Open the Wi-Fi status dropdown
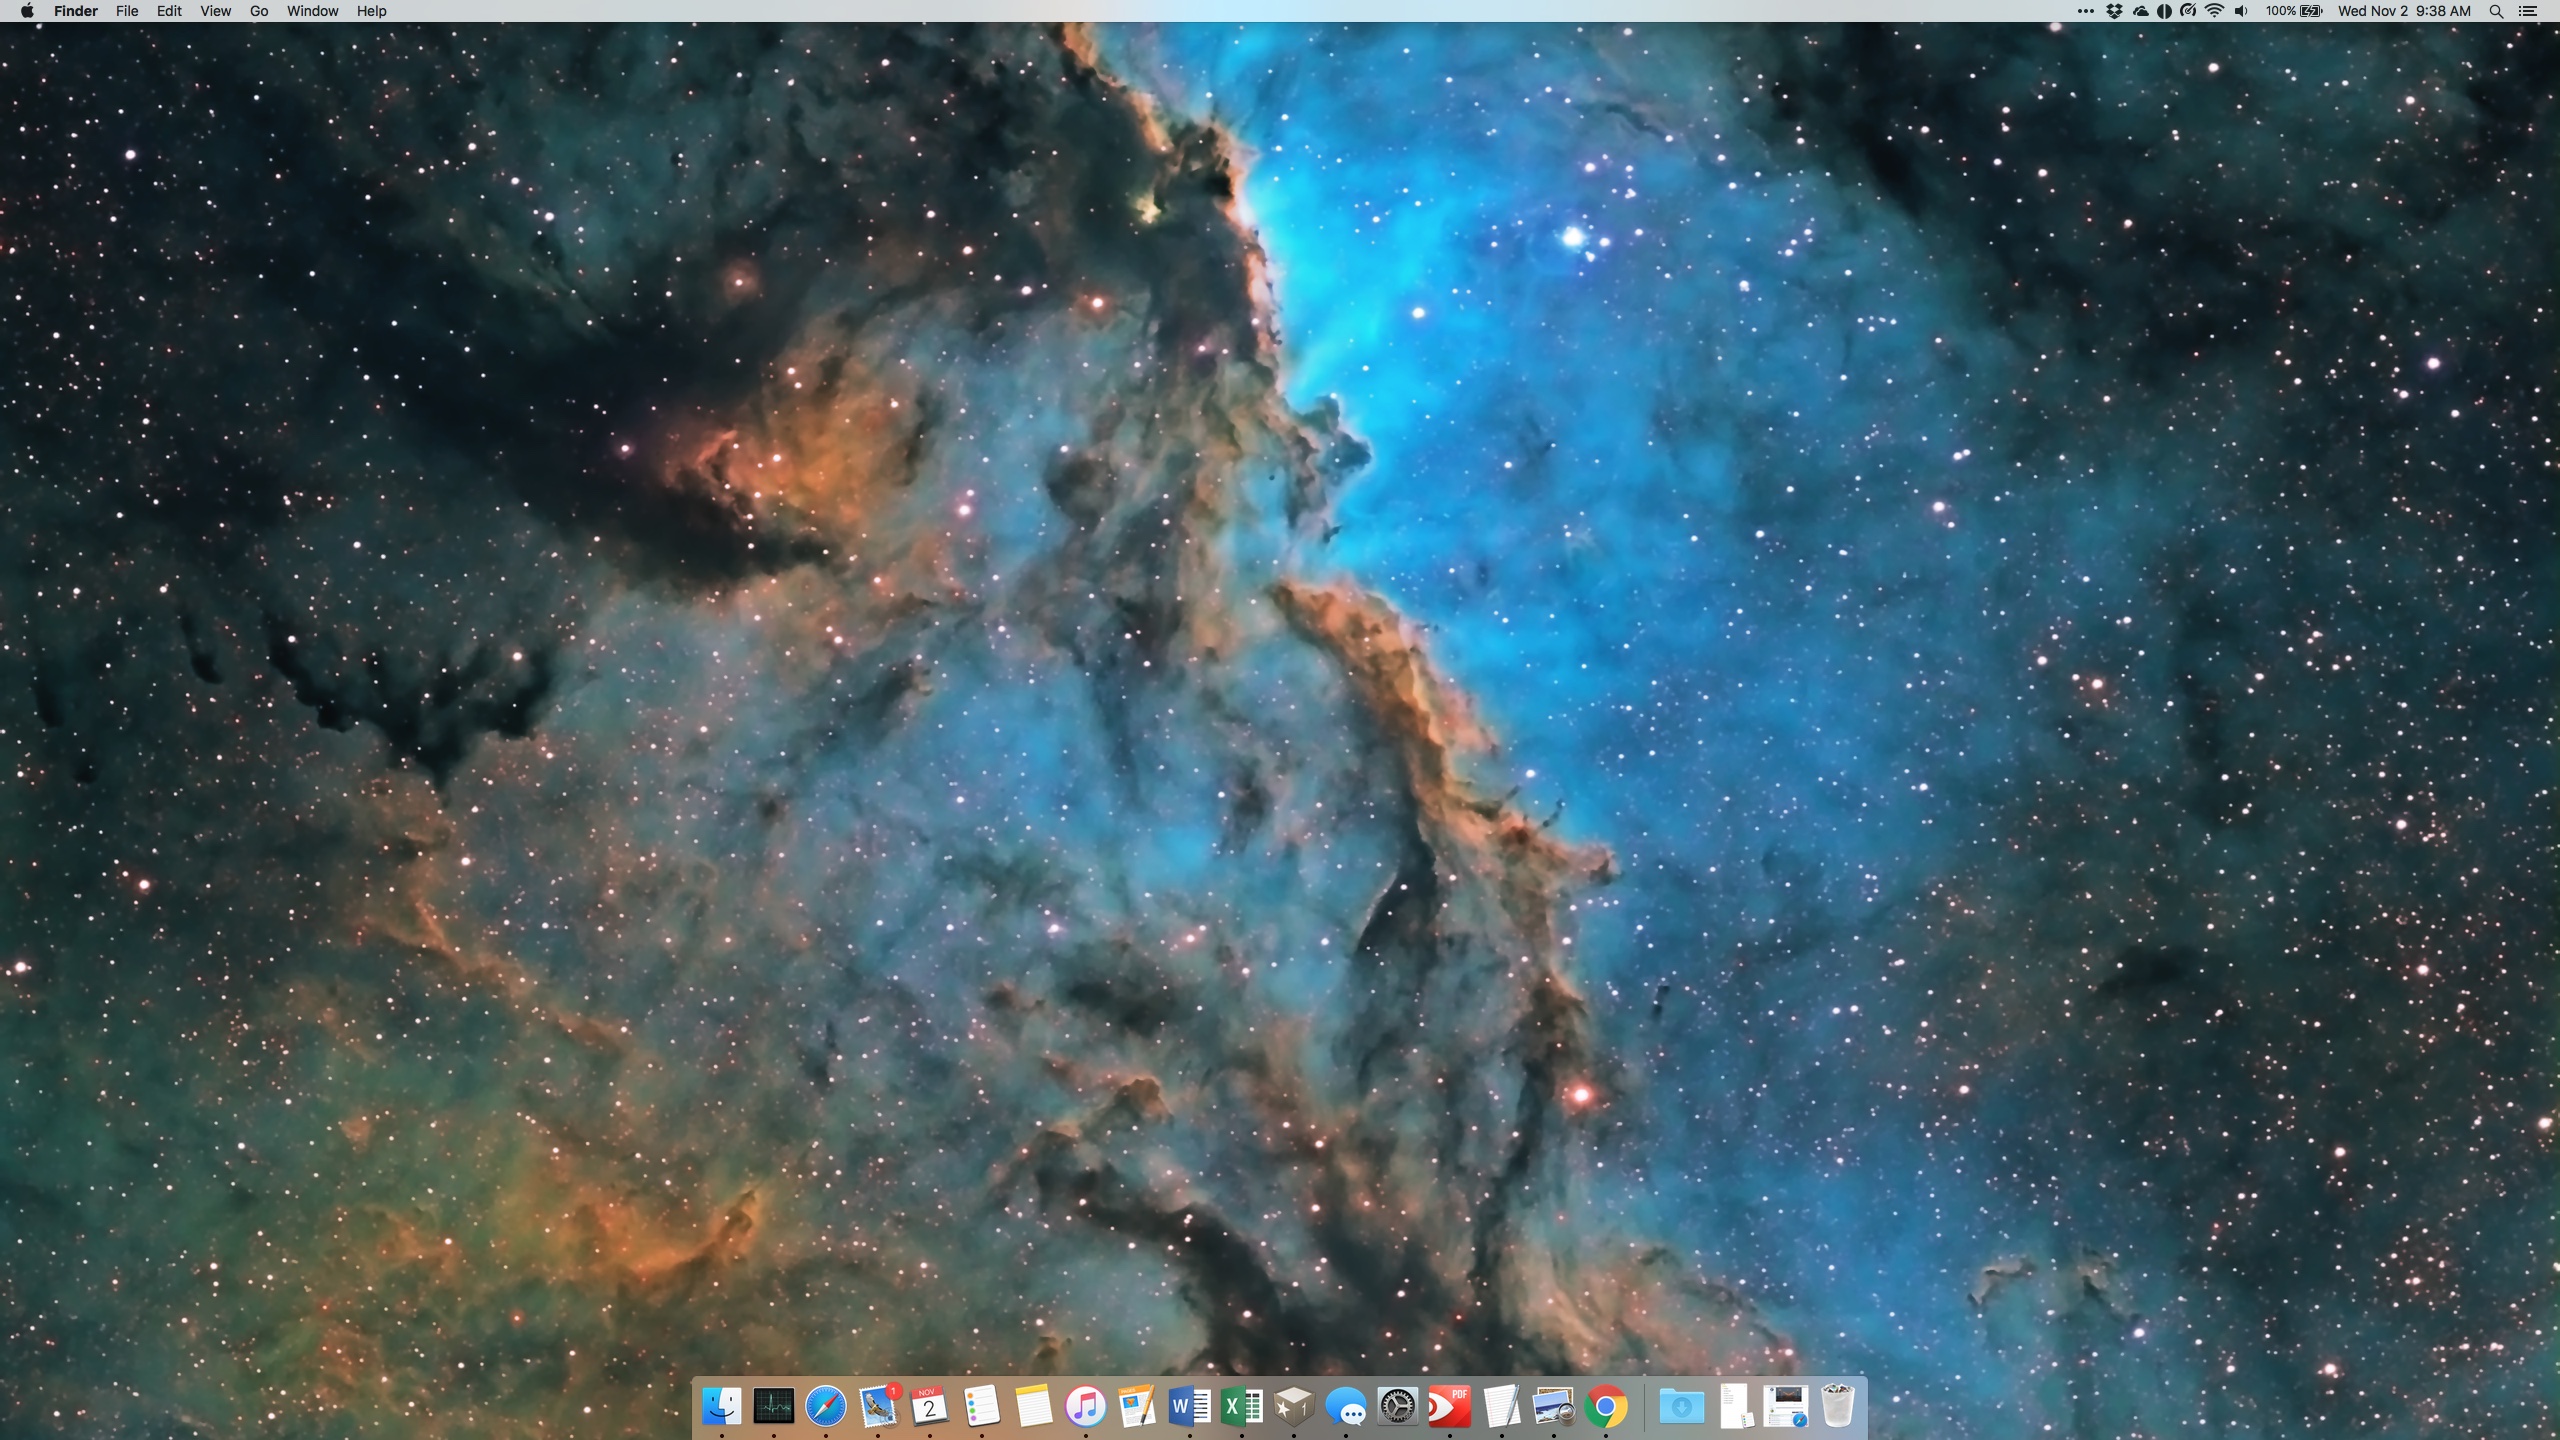Screen dimensions: 2560x1440 [x=2215, y=11]
